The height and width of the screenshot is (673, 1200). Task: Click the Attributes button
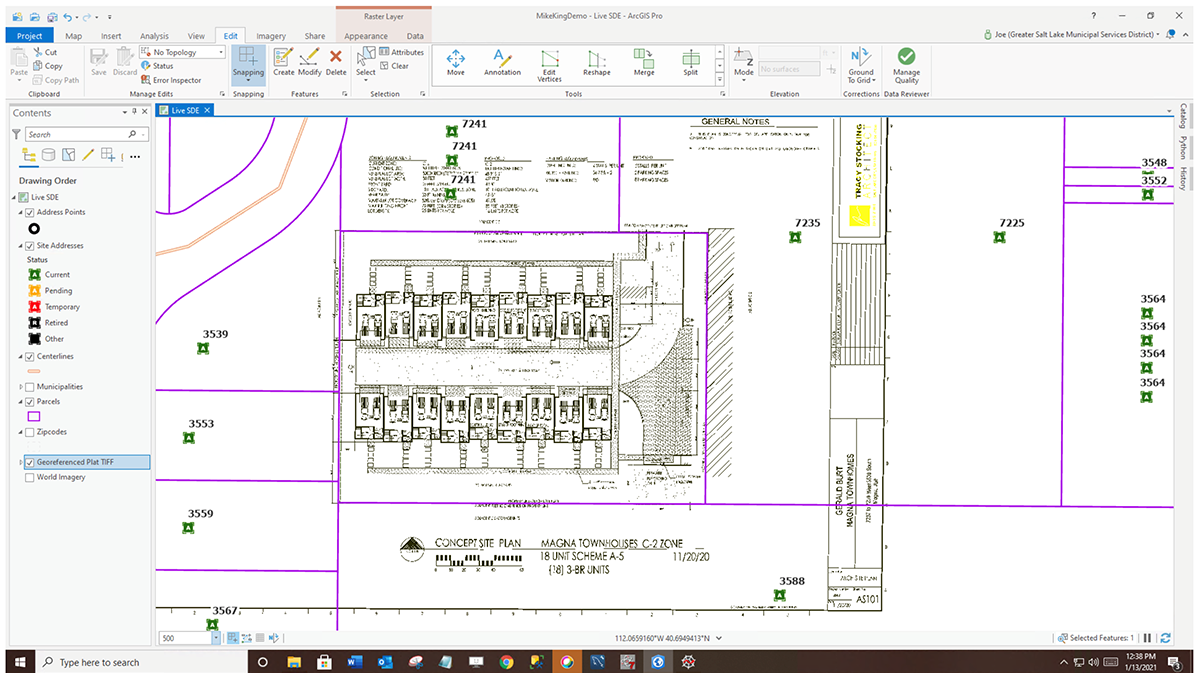click(400, 52)
